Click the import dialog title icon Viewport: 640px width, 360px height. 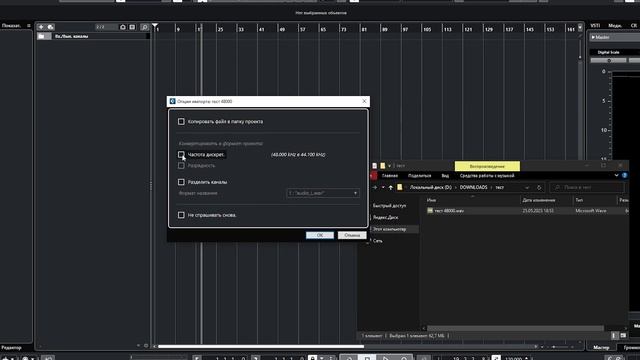(x=172, y=101)
